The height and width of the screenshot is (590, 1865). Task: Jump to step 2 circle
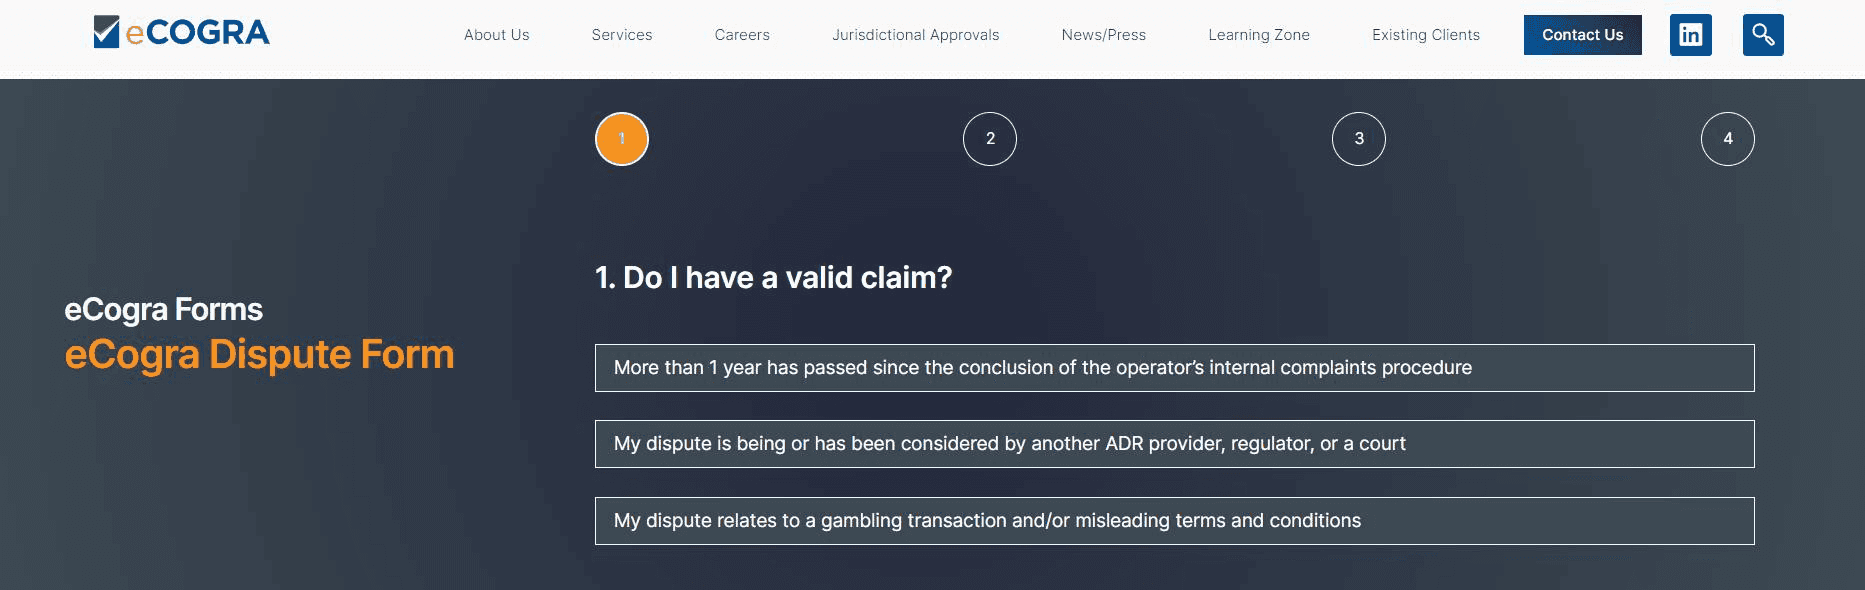click(x=990, y=139)
